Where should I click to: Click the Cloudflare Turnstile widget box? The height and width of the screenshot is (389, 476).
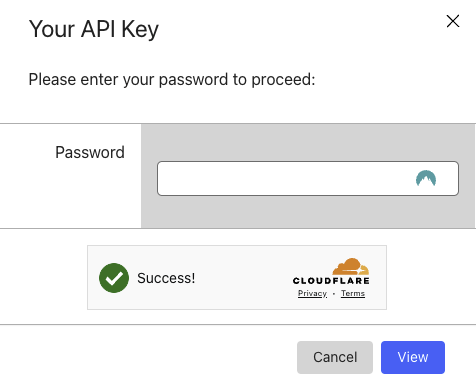tap(237, 278)
